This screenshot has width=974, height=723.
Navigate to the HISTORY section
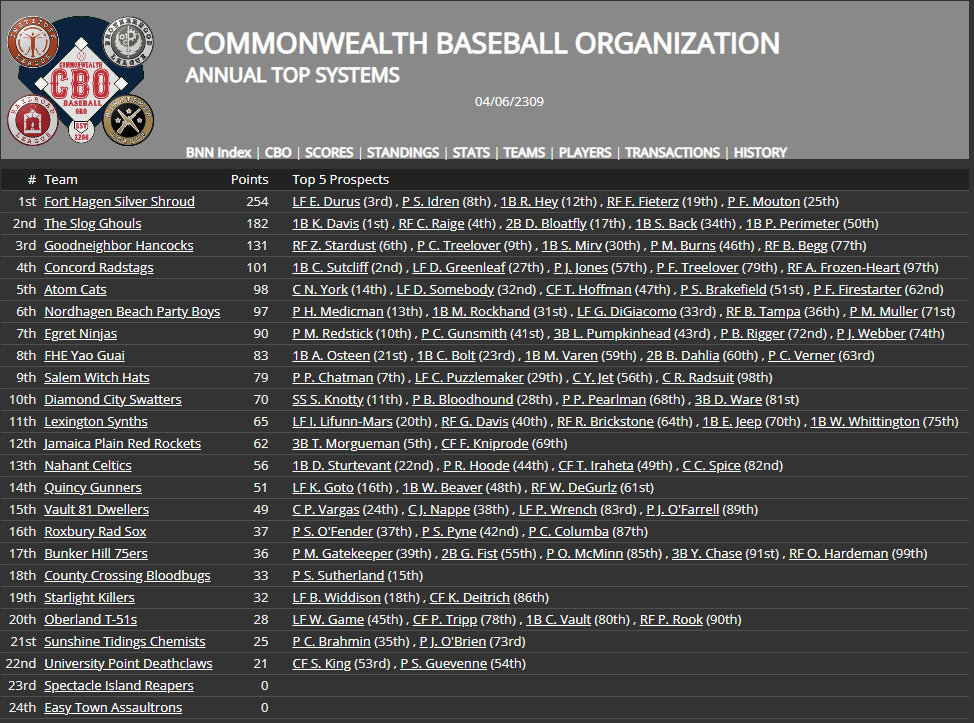point(760,153)
